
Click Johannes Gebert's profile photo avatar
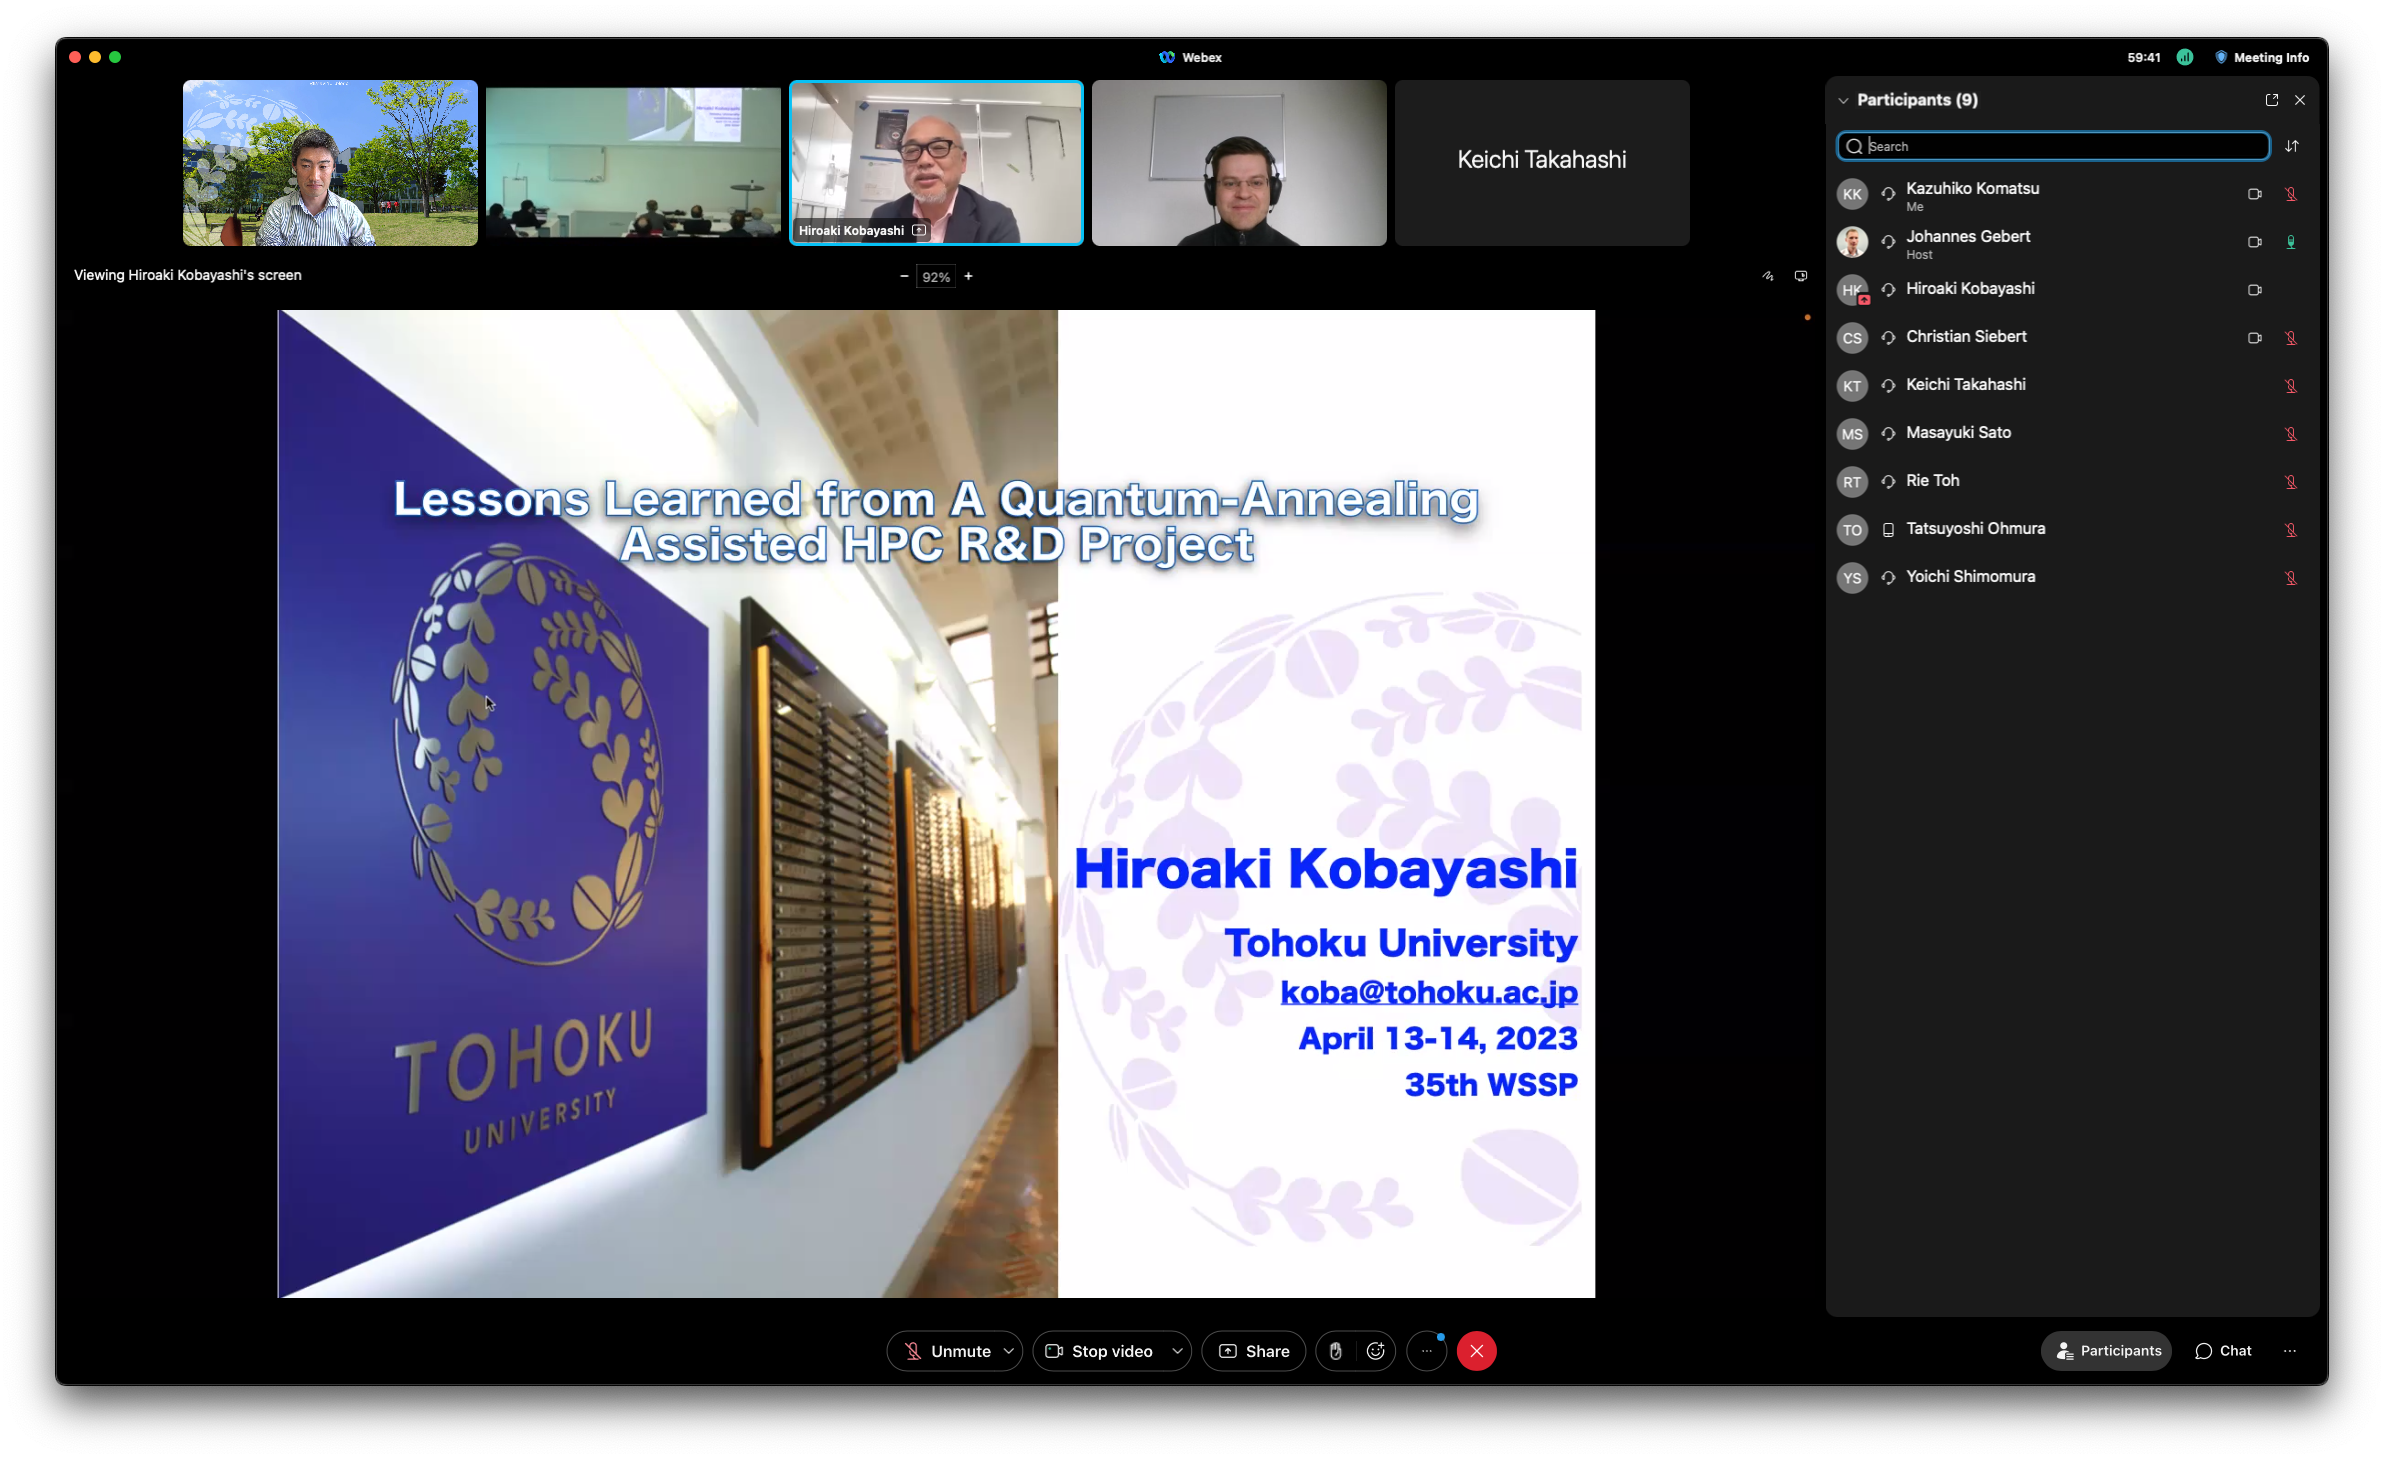(1852, 242)
